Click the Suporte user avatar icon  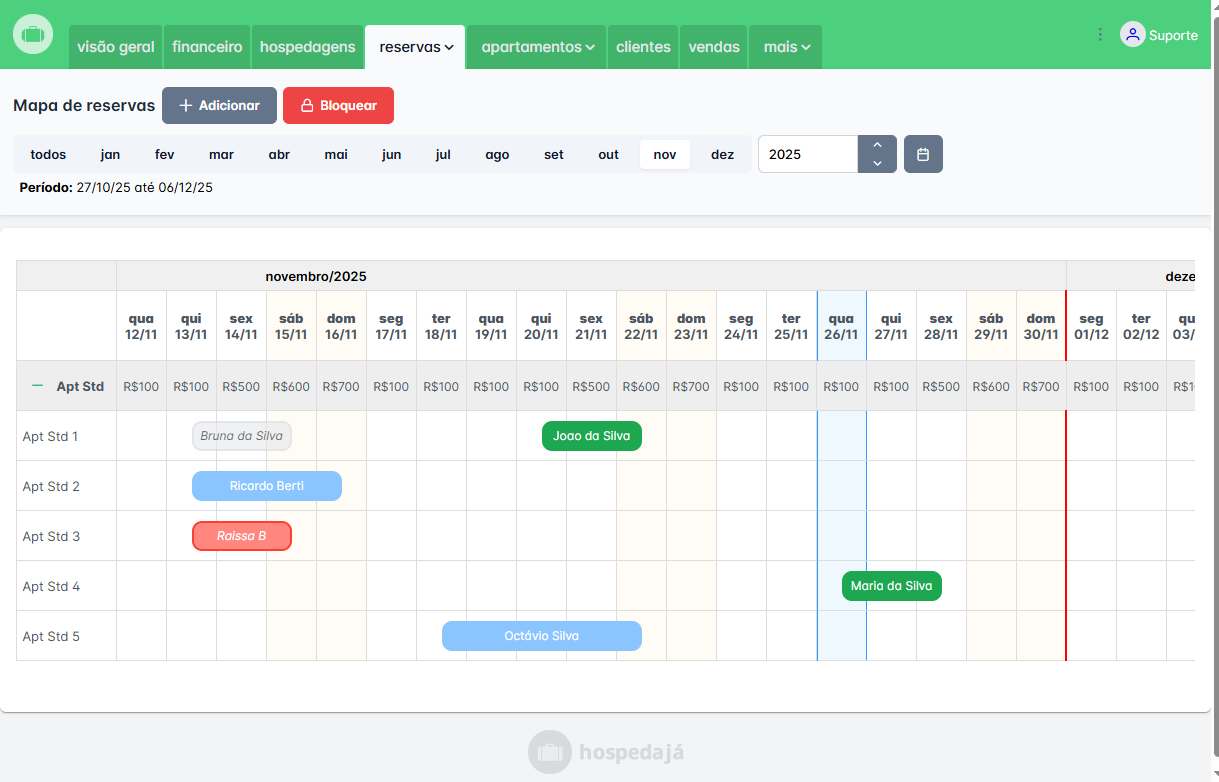coord(1132,35)
